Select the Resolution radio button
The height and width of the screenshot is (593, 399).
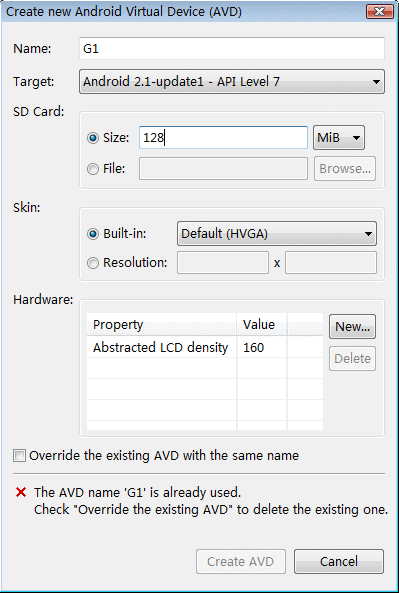tap(93, 263)
